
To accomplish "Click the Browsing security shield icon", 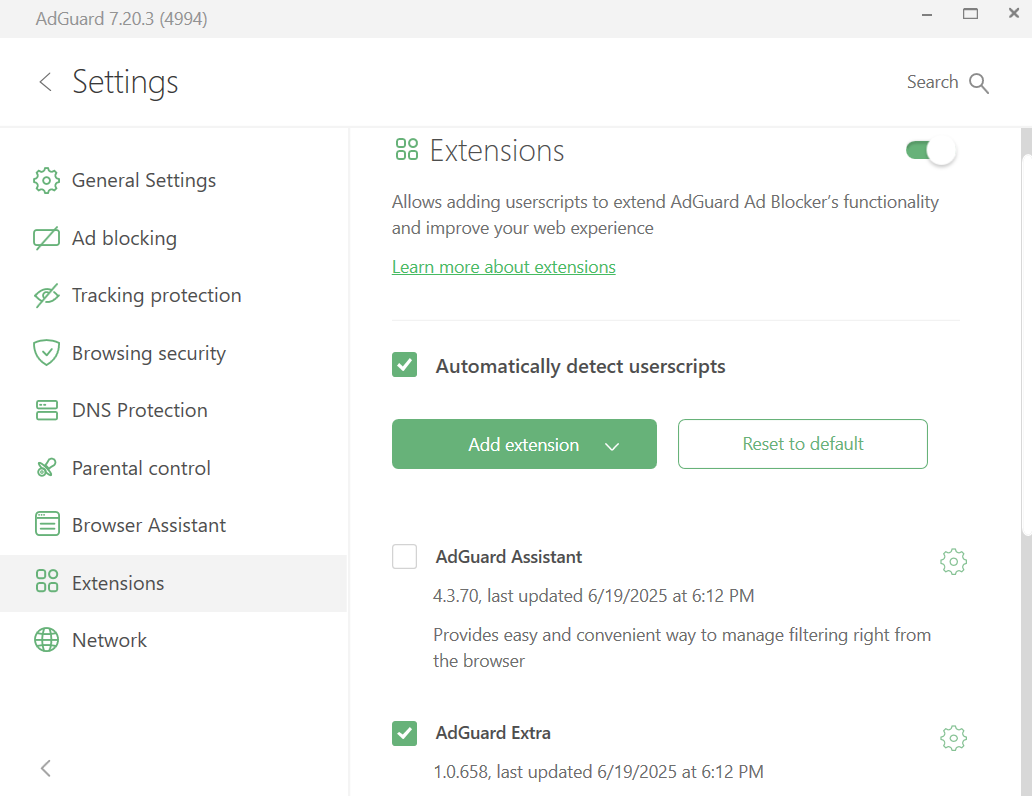I will coord(46,353).
